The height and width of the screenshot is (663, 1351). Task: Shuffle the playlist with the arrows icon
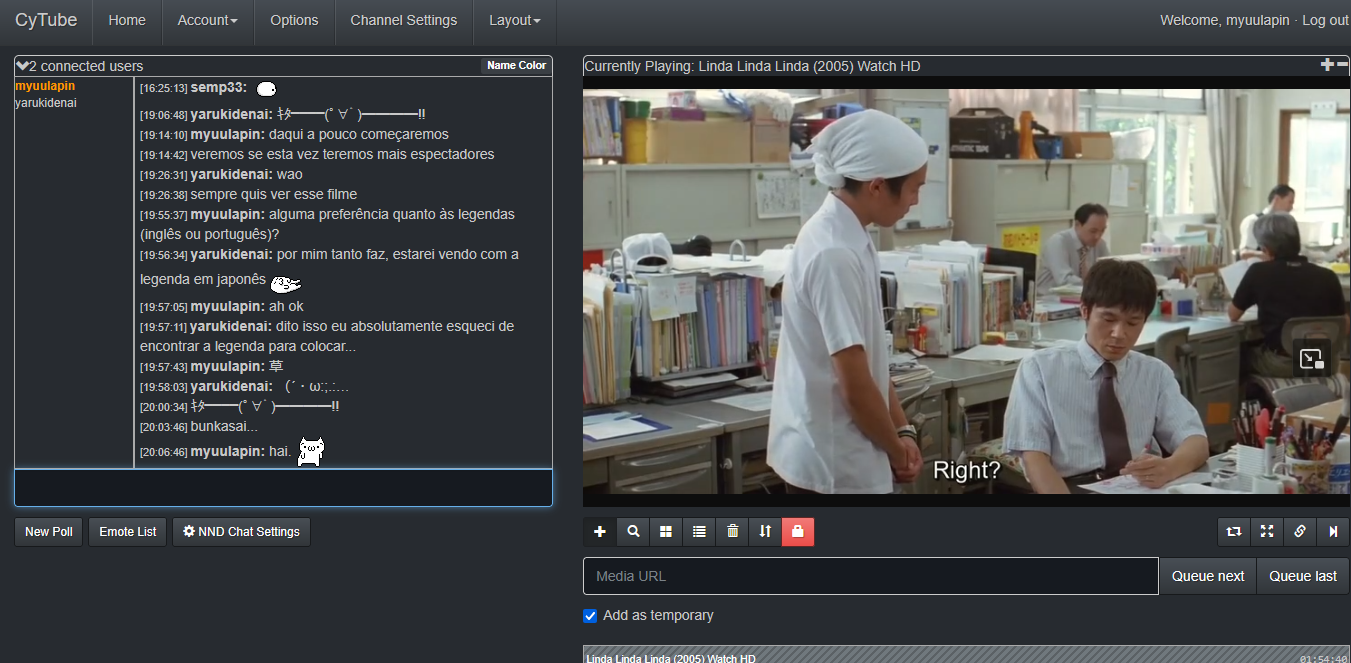[765, 532]
